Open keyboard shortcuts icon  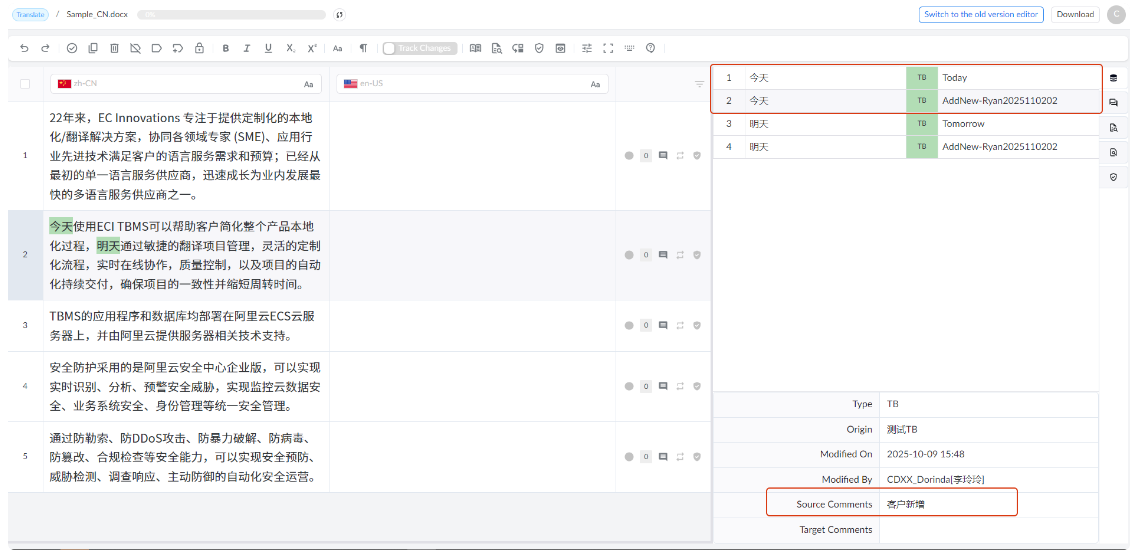click(x=629, y=48)
